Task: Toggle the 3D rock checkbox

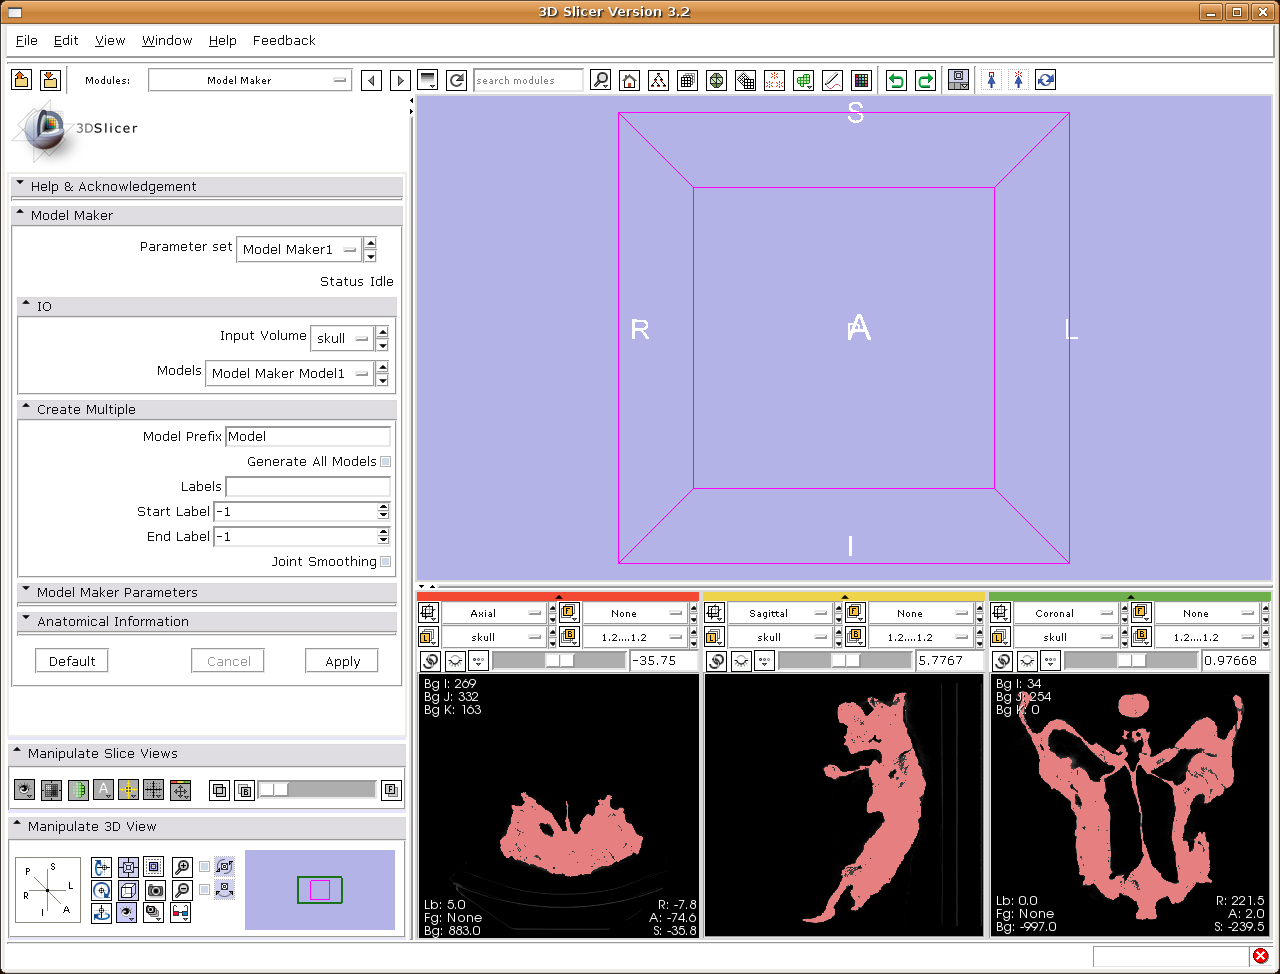Action: [205, 890]
